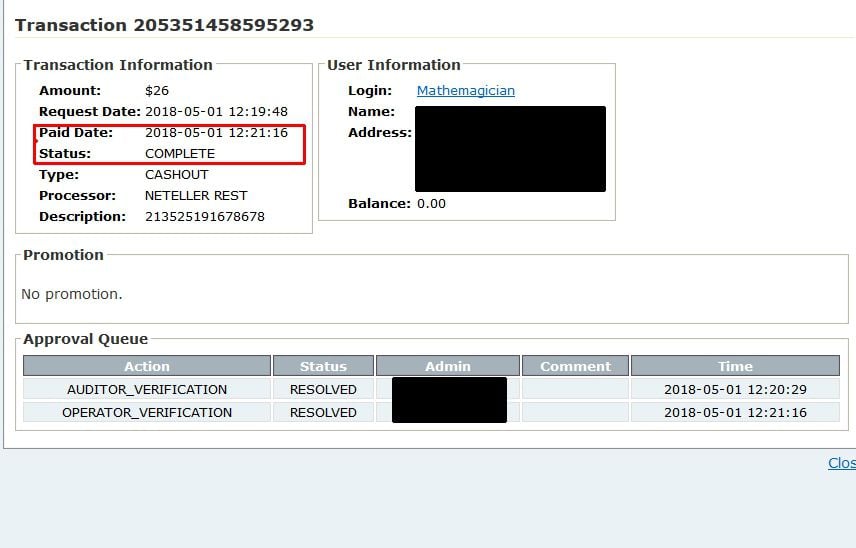
Task: Select the Comment column header
Action: point(575,366)
